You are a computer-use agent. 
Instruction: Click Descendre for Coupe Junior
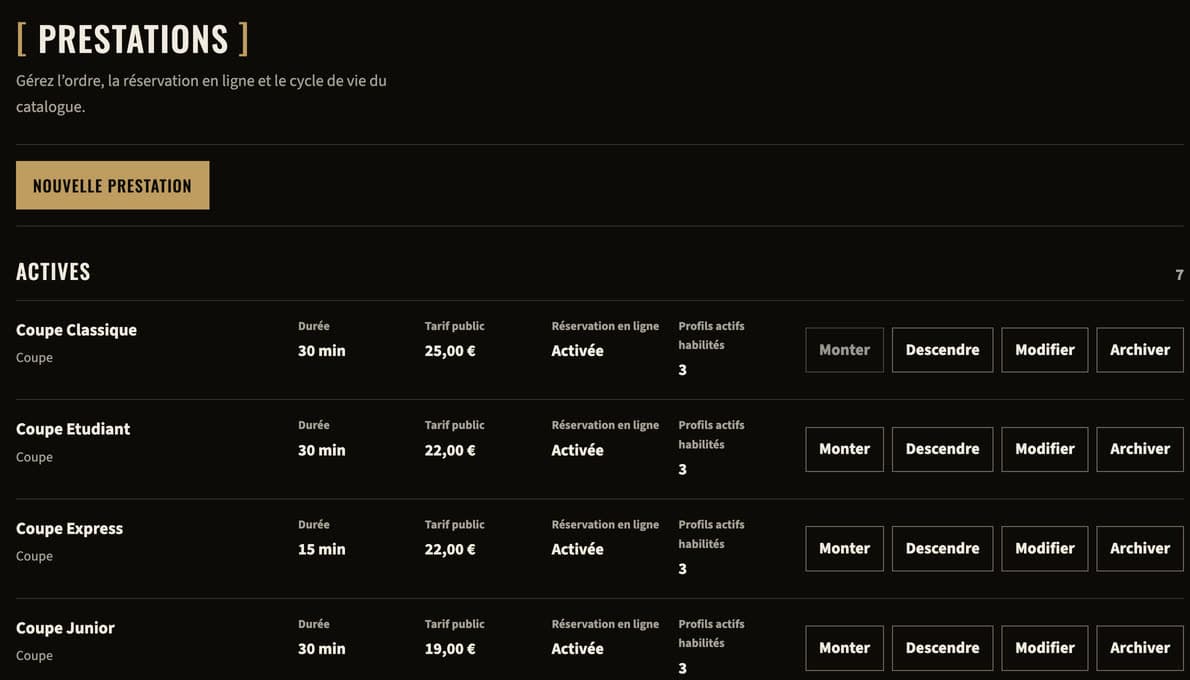click(943, 648)
